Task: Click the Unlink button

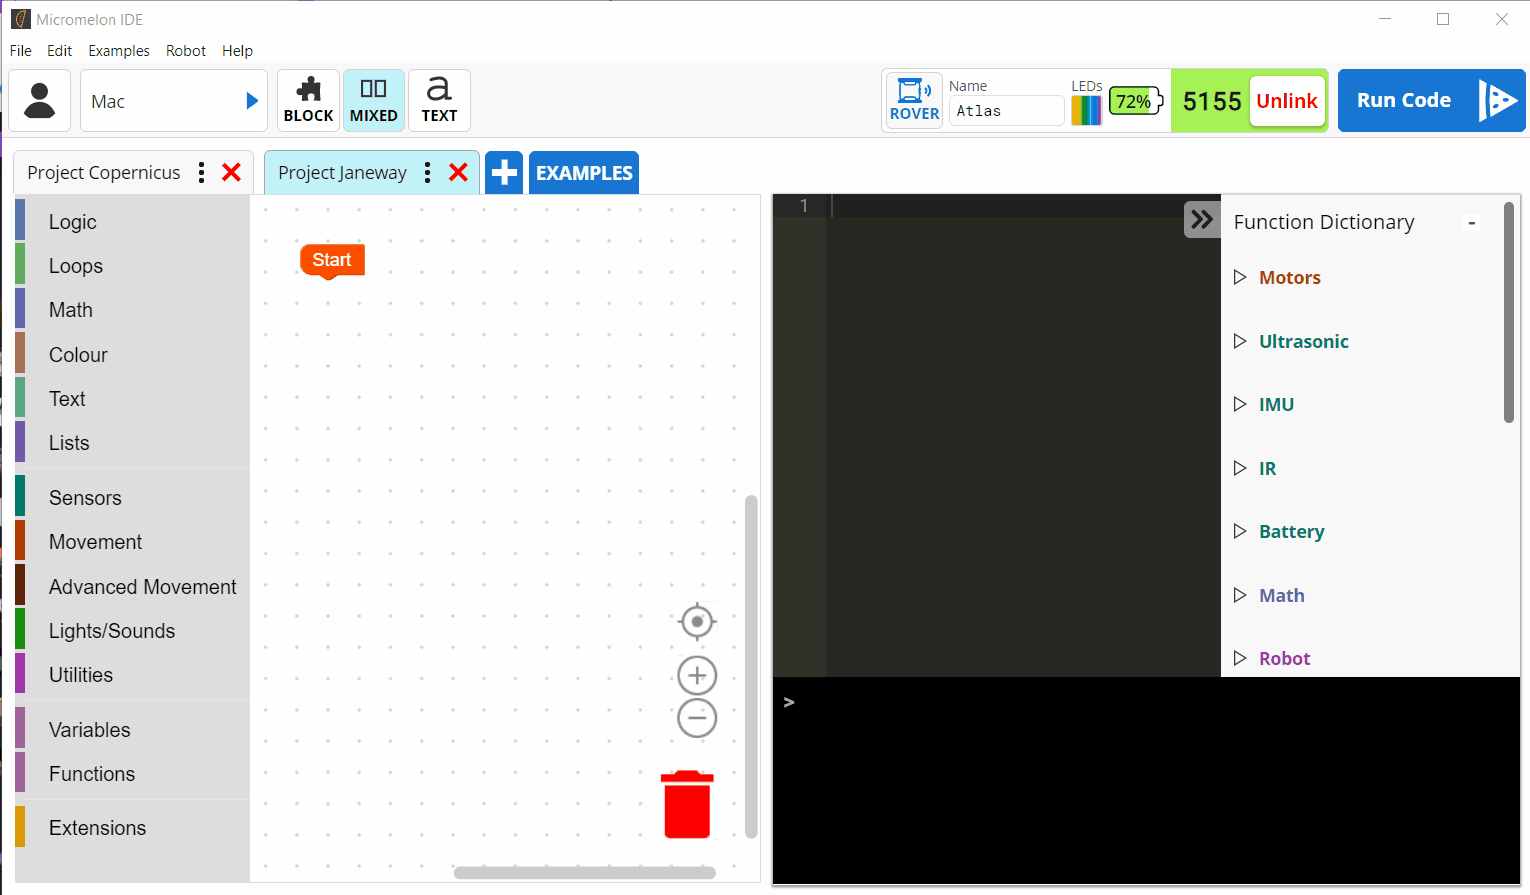Action: pos(1287,101)
